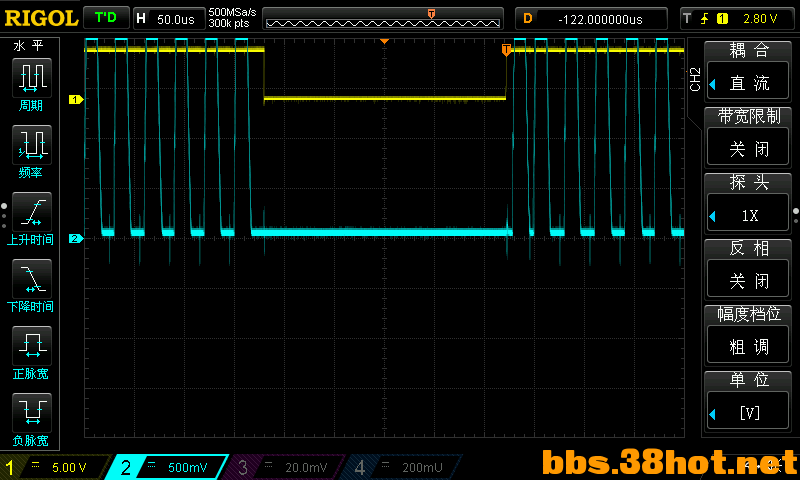Screen dimensions: 800x480
Task: Select channel 4 200mU tab
Action: coord(403,467)
